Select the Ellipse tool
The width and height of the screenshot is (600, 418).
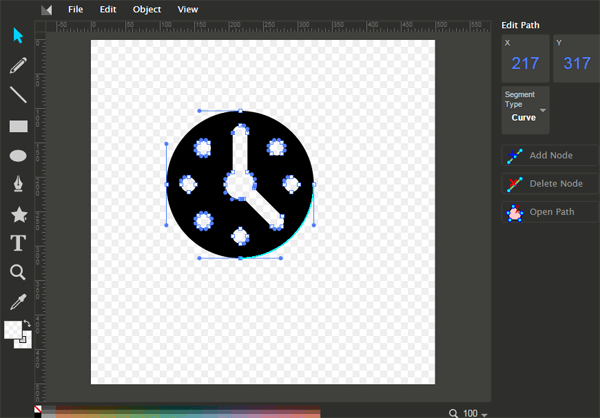point(18,156)
